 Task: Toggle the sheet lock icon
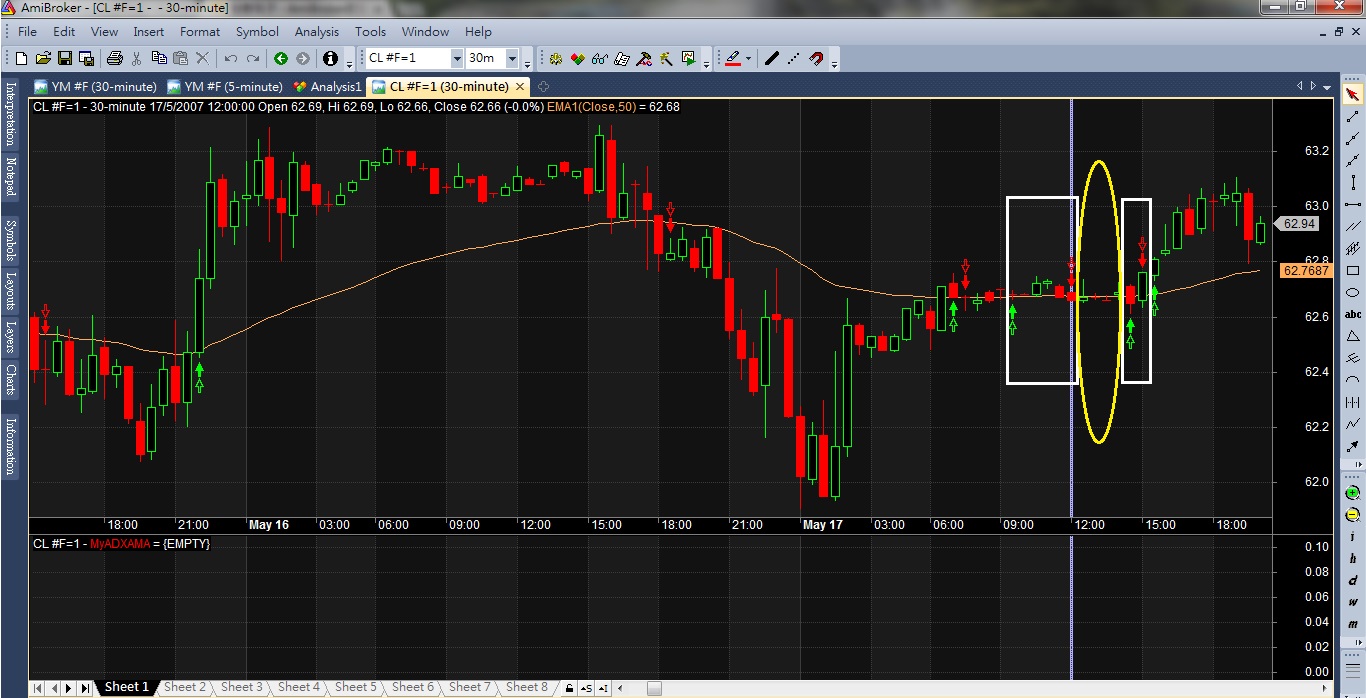(569, 688)
